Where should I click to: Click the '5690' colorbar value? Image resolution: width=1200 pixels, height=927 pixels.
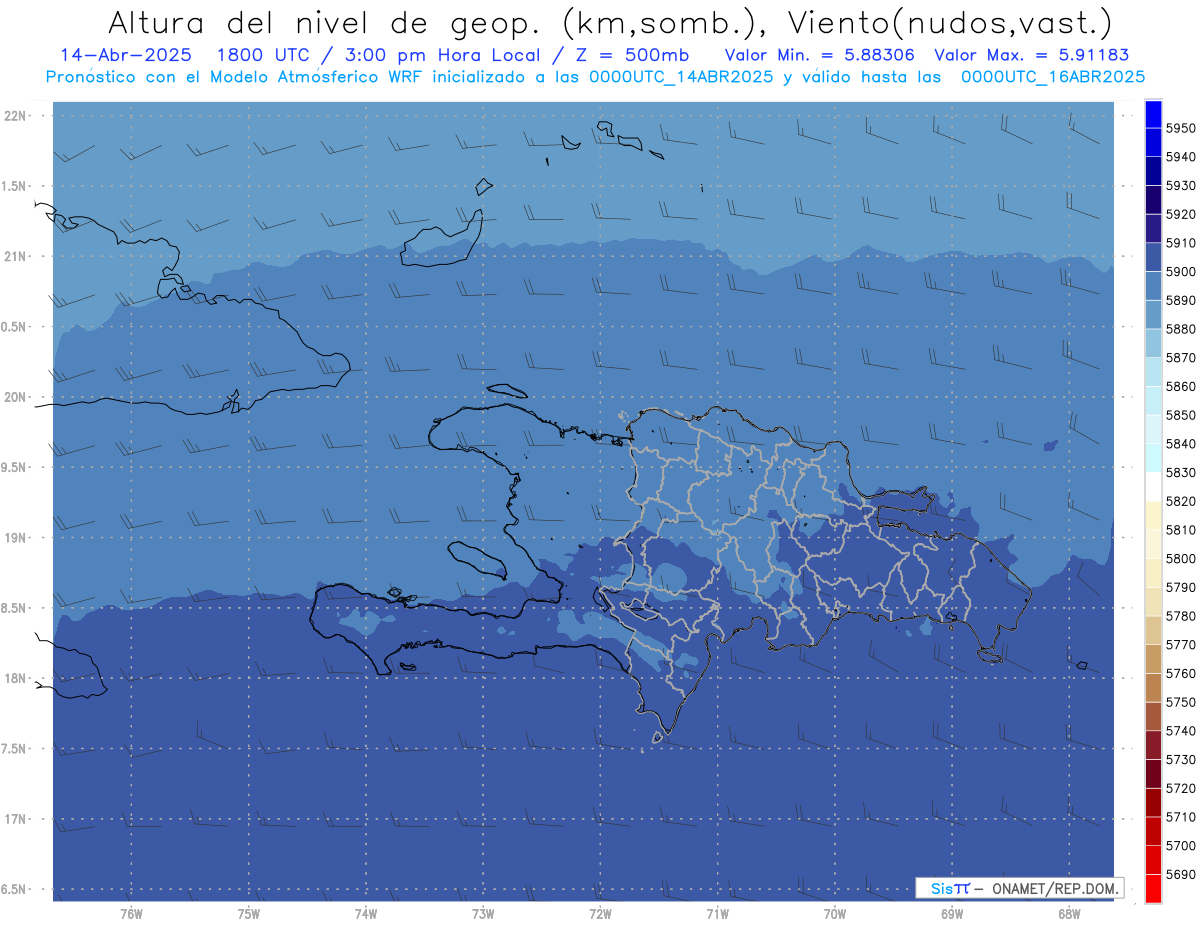(1181, 874)
